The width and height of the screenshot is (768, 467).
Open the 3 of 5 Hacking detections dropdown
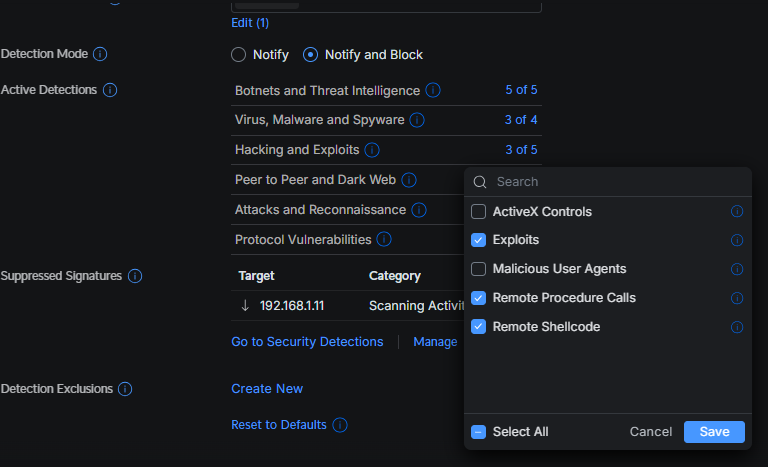pyautogui.click(x=521, y=150)
